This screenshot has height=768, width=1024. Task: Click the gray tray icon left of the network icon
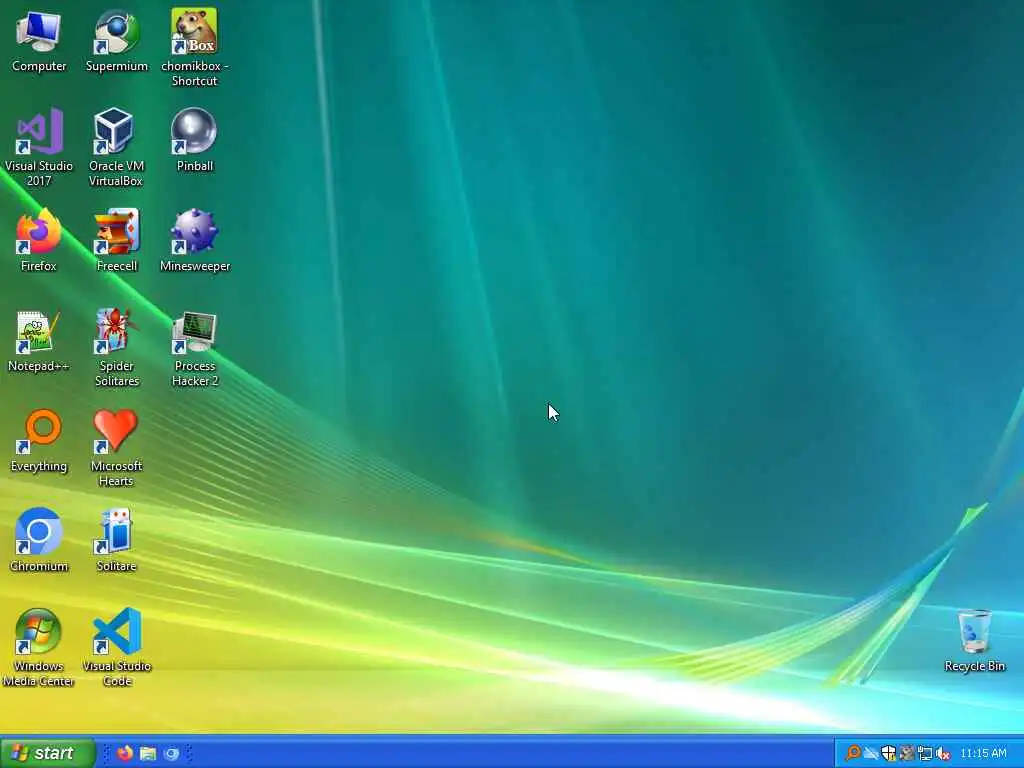point(906,754)
